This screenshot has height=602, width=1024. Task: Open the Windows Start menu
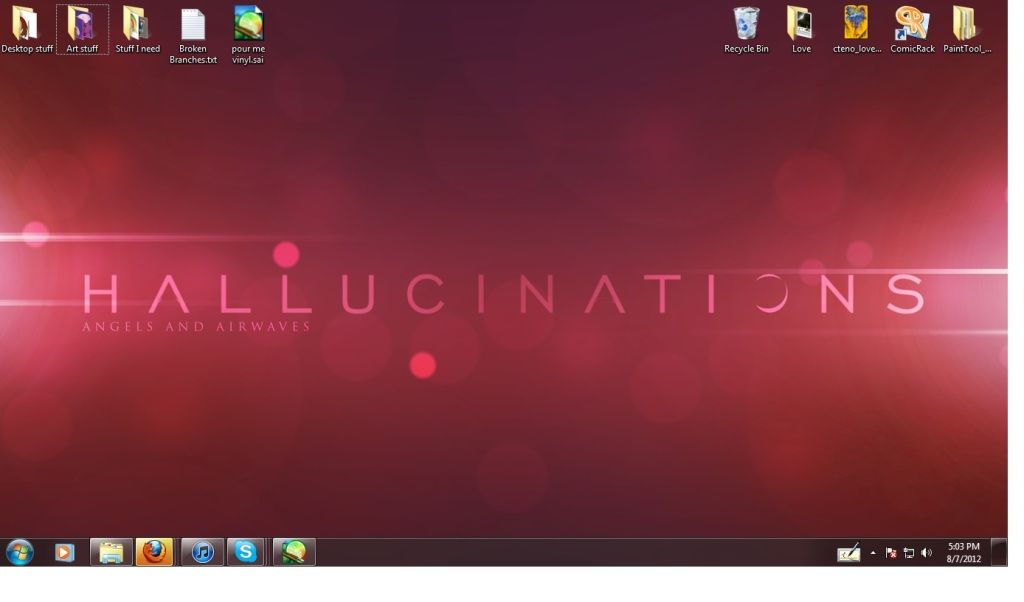click(20, 552)
